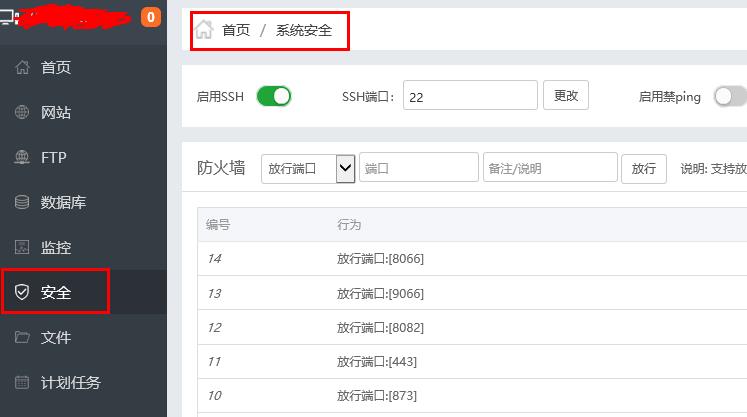
Task: Enable the 启用禁ping switch
Action: point(730,96)
